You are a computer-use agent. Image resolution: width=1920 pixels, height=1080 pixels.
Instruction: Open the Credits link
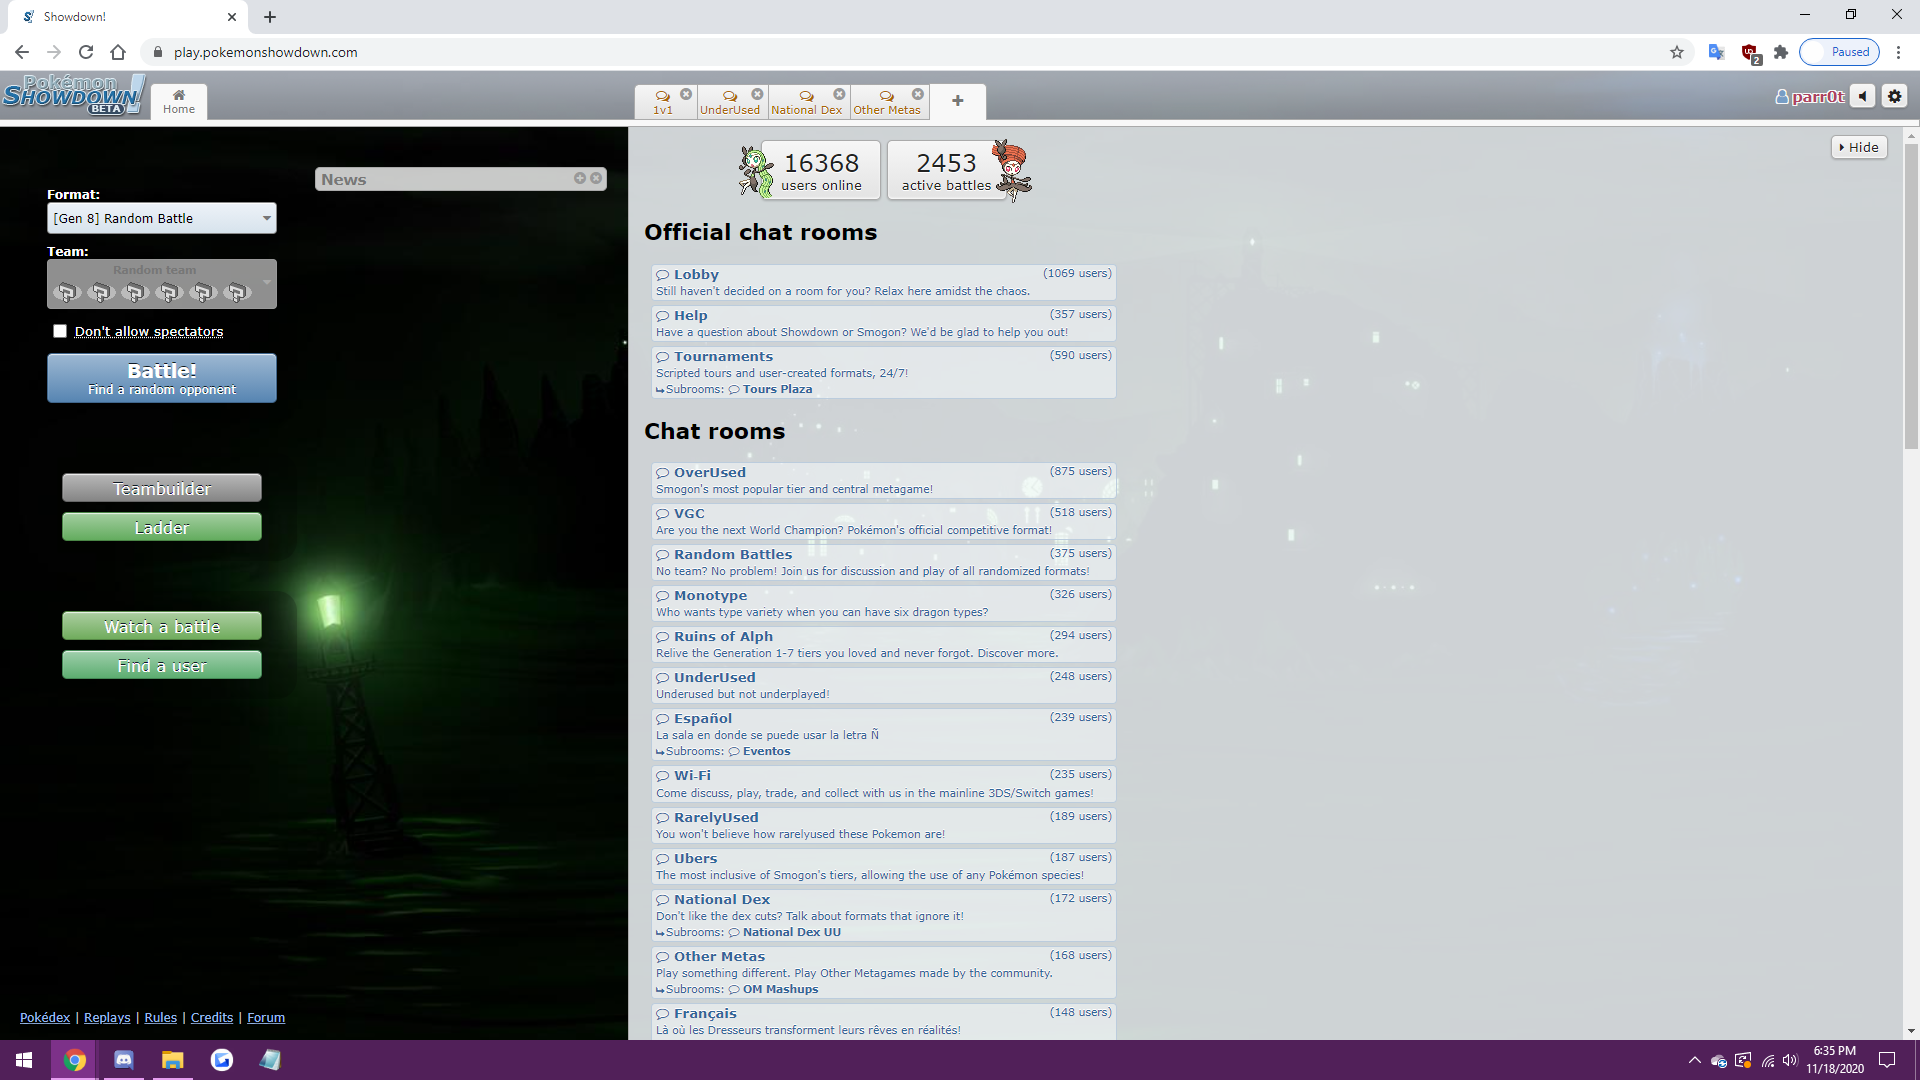(212, 1017)
